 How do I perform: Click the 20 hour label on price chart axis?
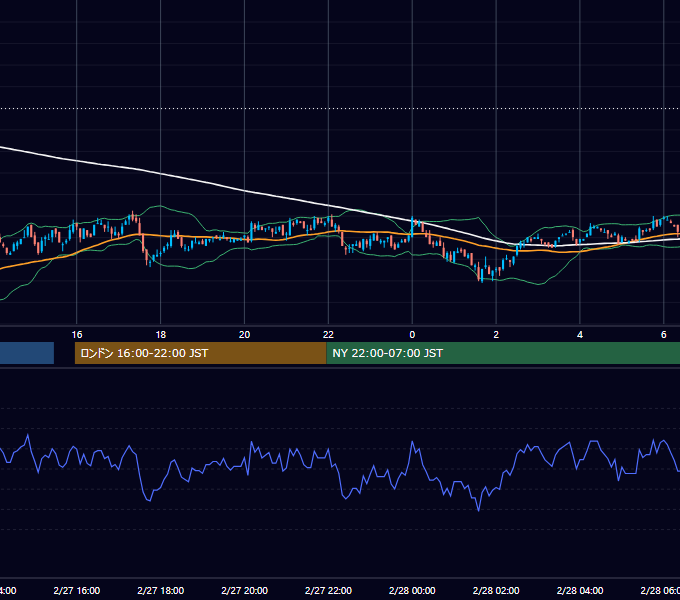[245, 334]
